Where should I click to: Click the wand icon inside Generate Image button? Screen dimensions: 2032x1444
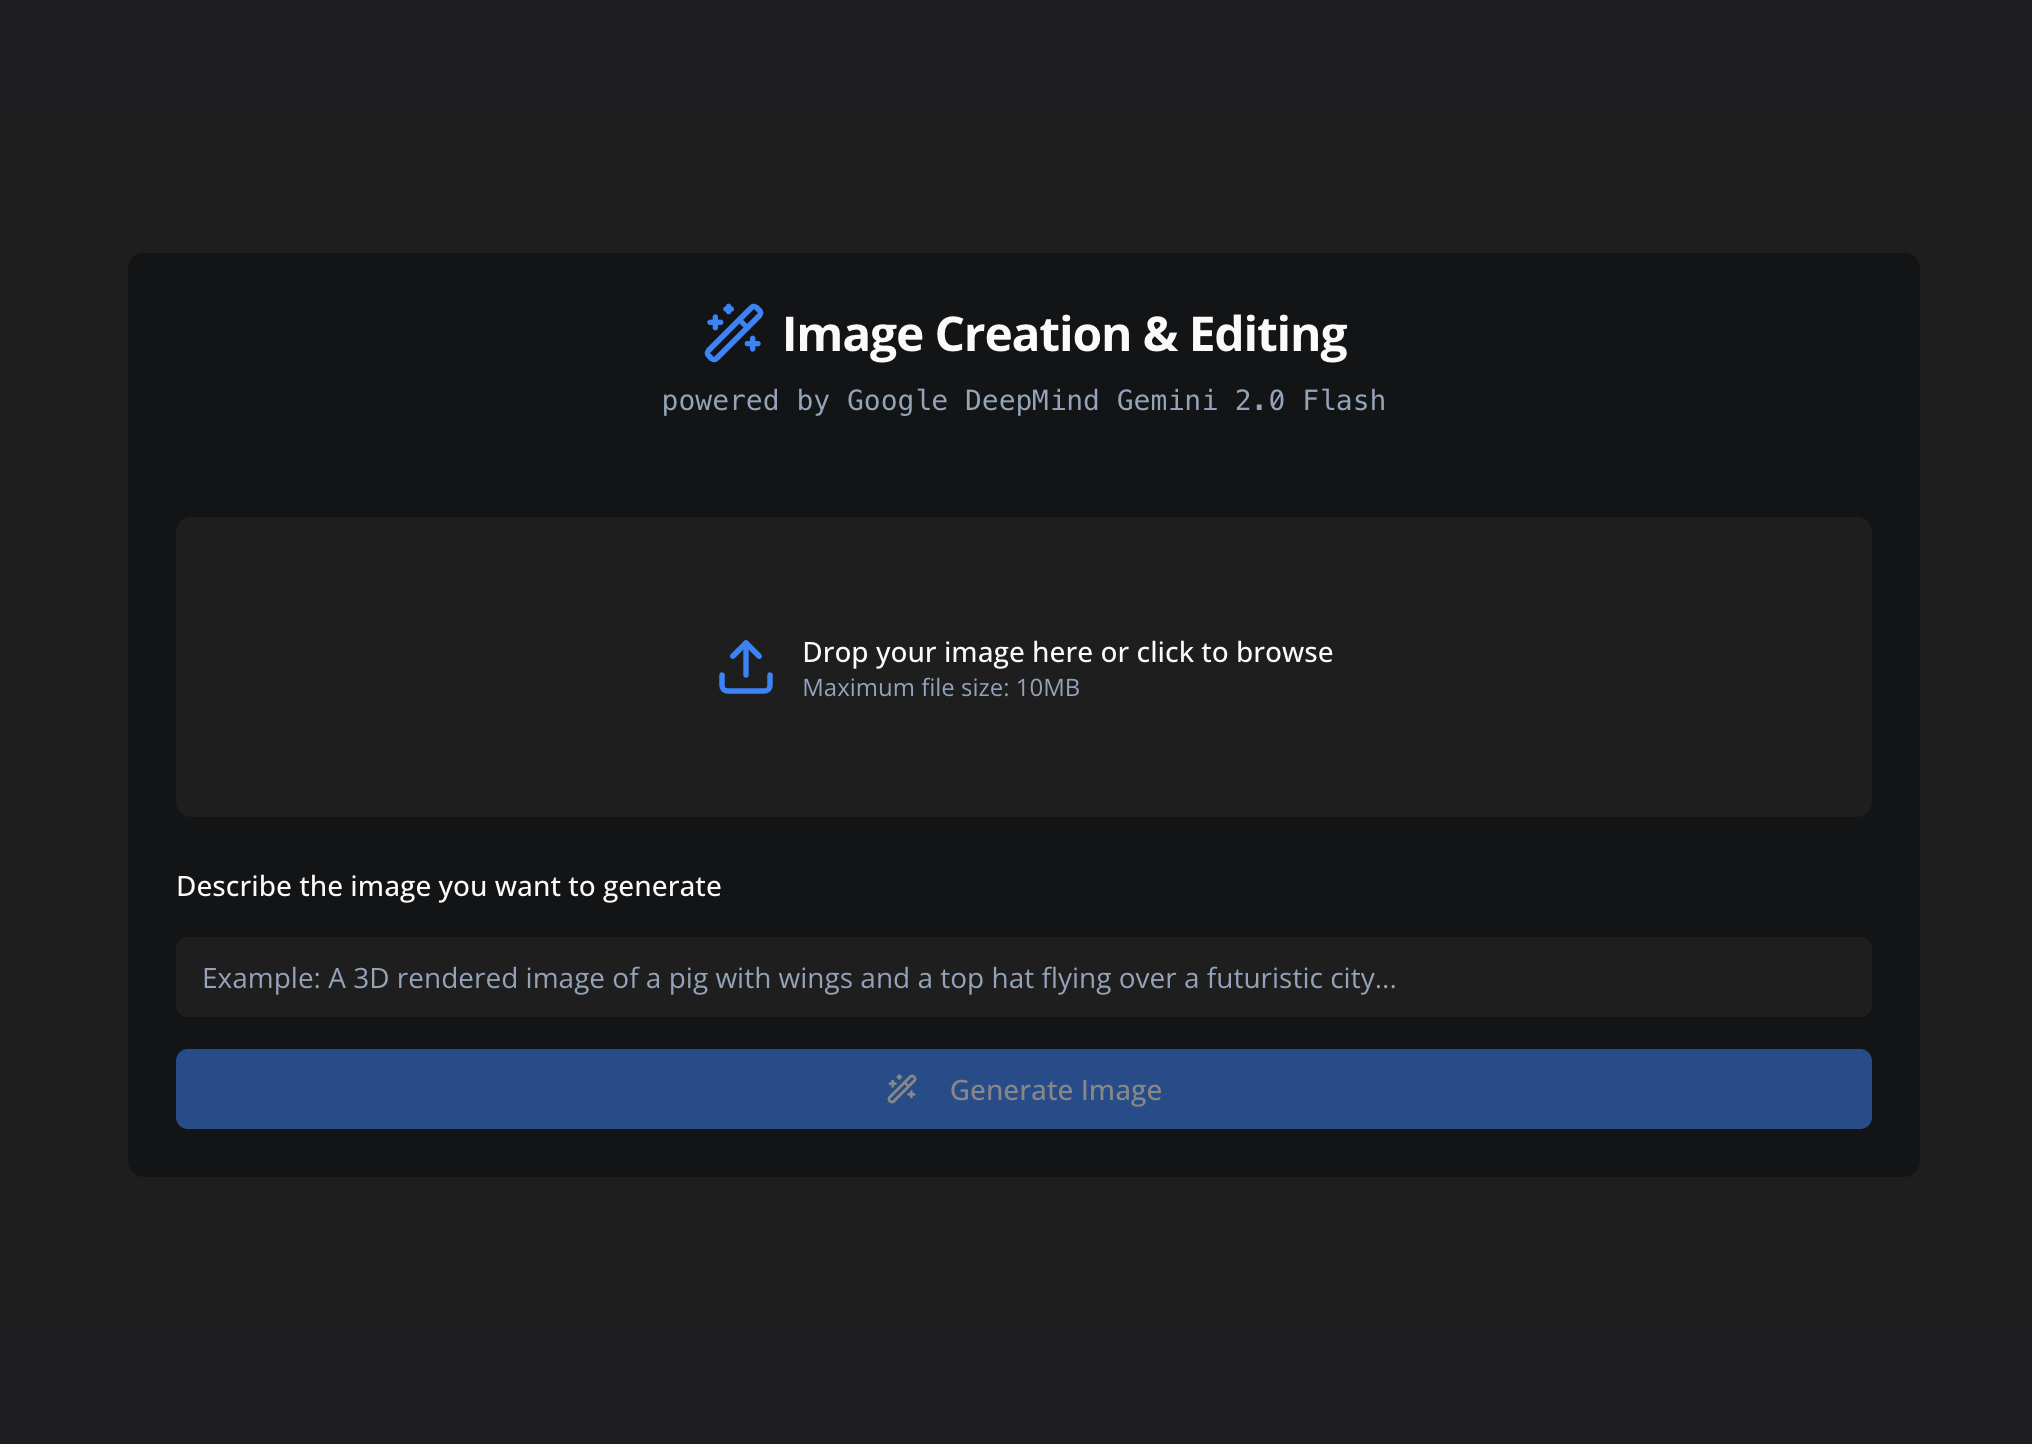click(902, 1089)
